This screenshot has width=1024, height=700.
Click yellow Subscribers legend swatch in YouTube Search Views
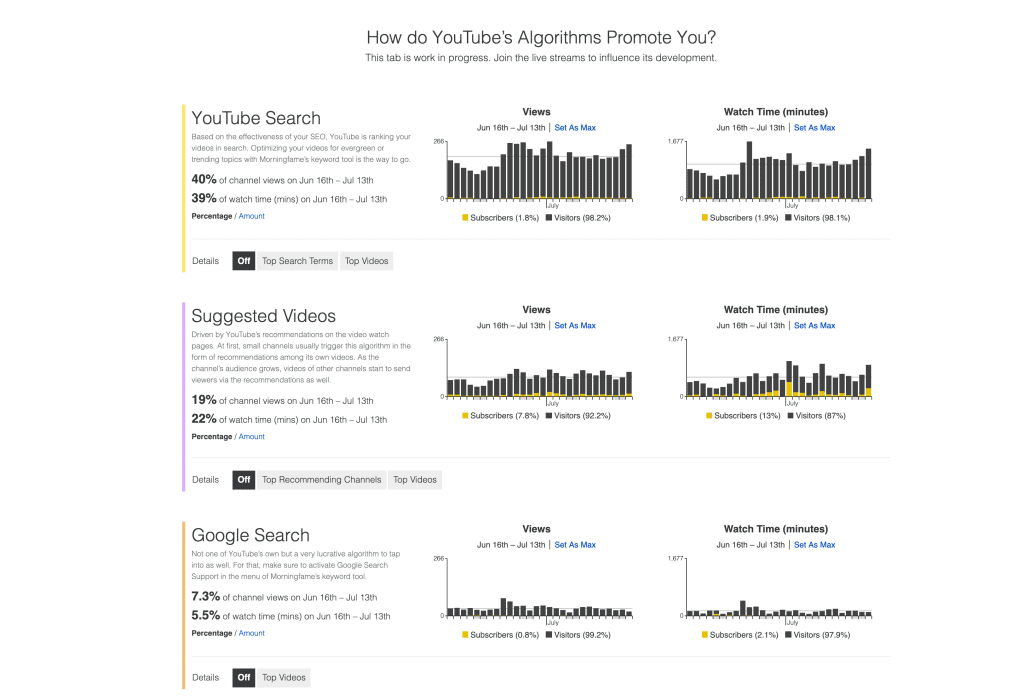point(465,217)
